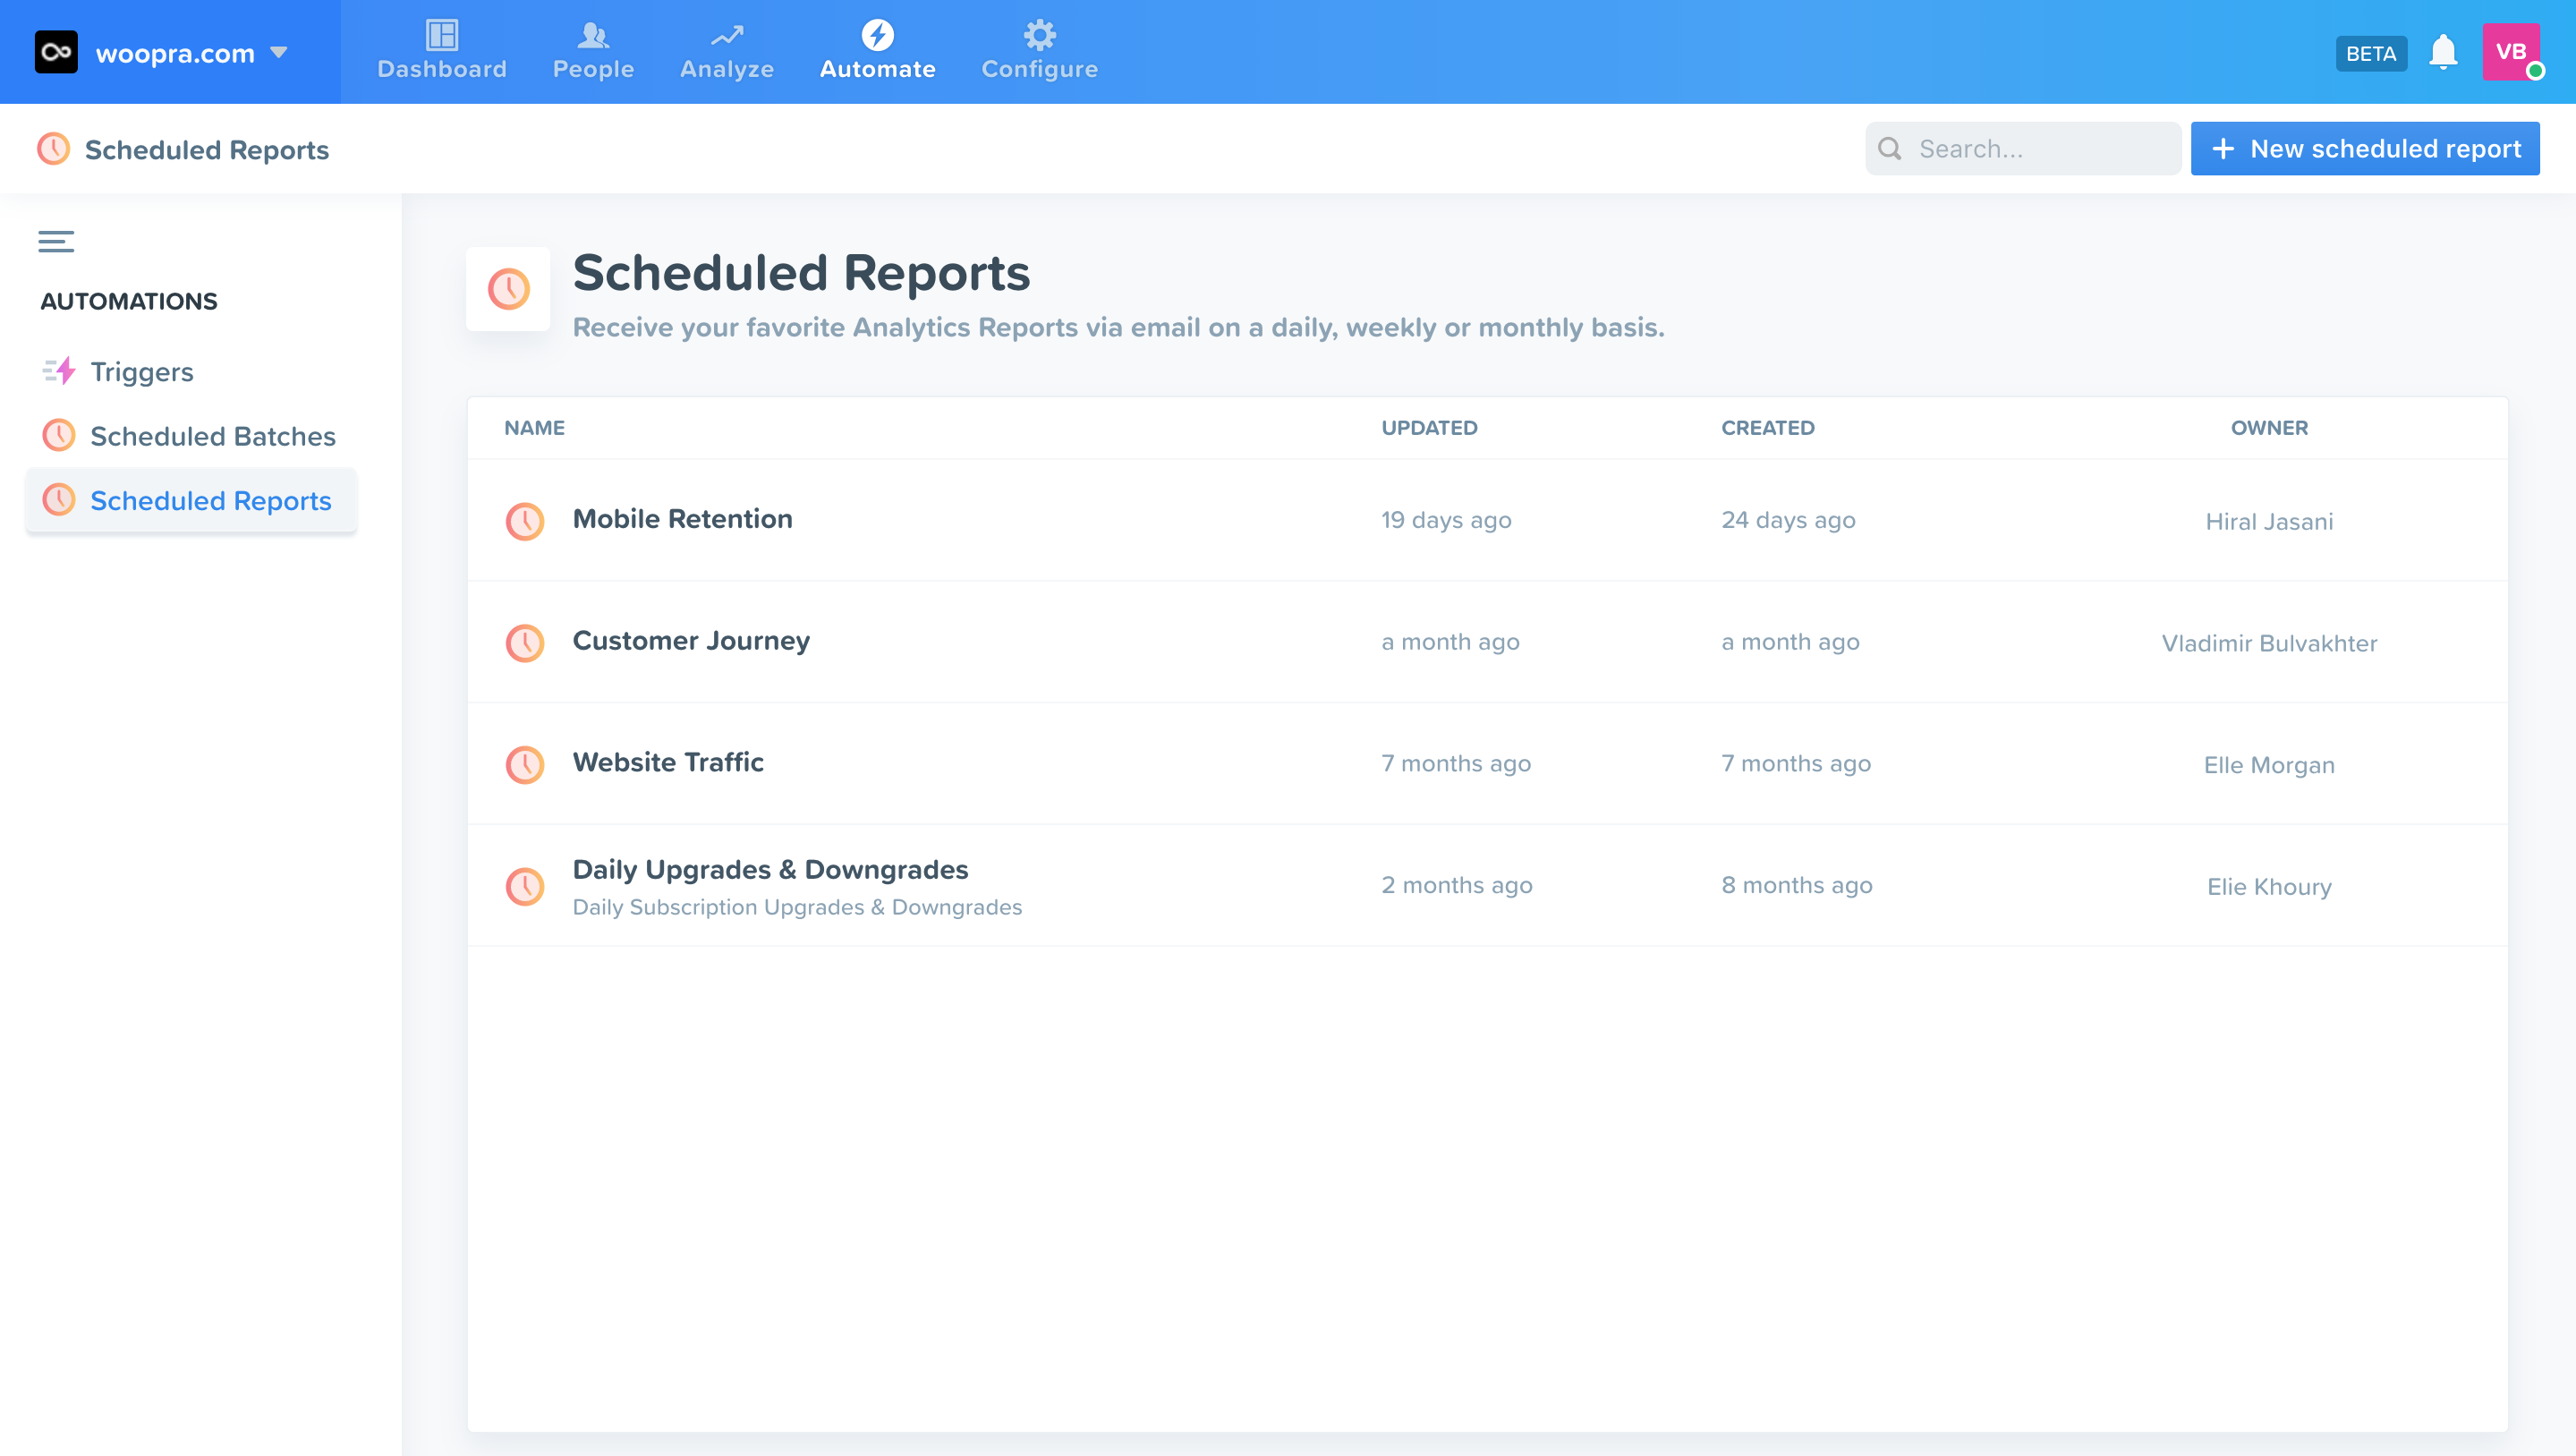Click the Mobile Retention clock icon
The width and height of the screenshot is (2576, 1456).
pyautogui.click(x=524, y=521)
